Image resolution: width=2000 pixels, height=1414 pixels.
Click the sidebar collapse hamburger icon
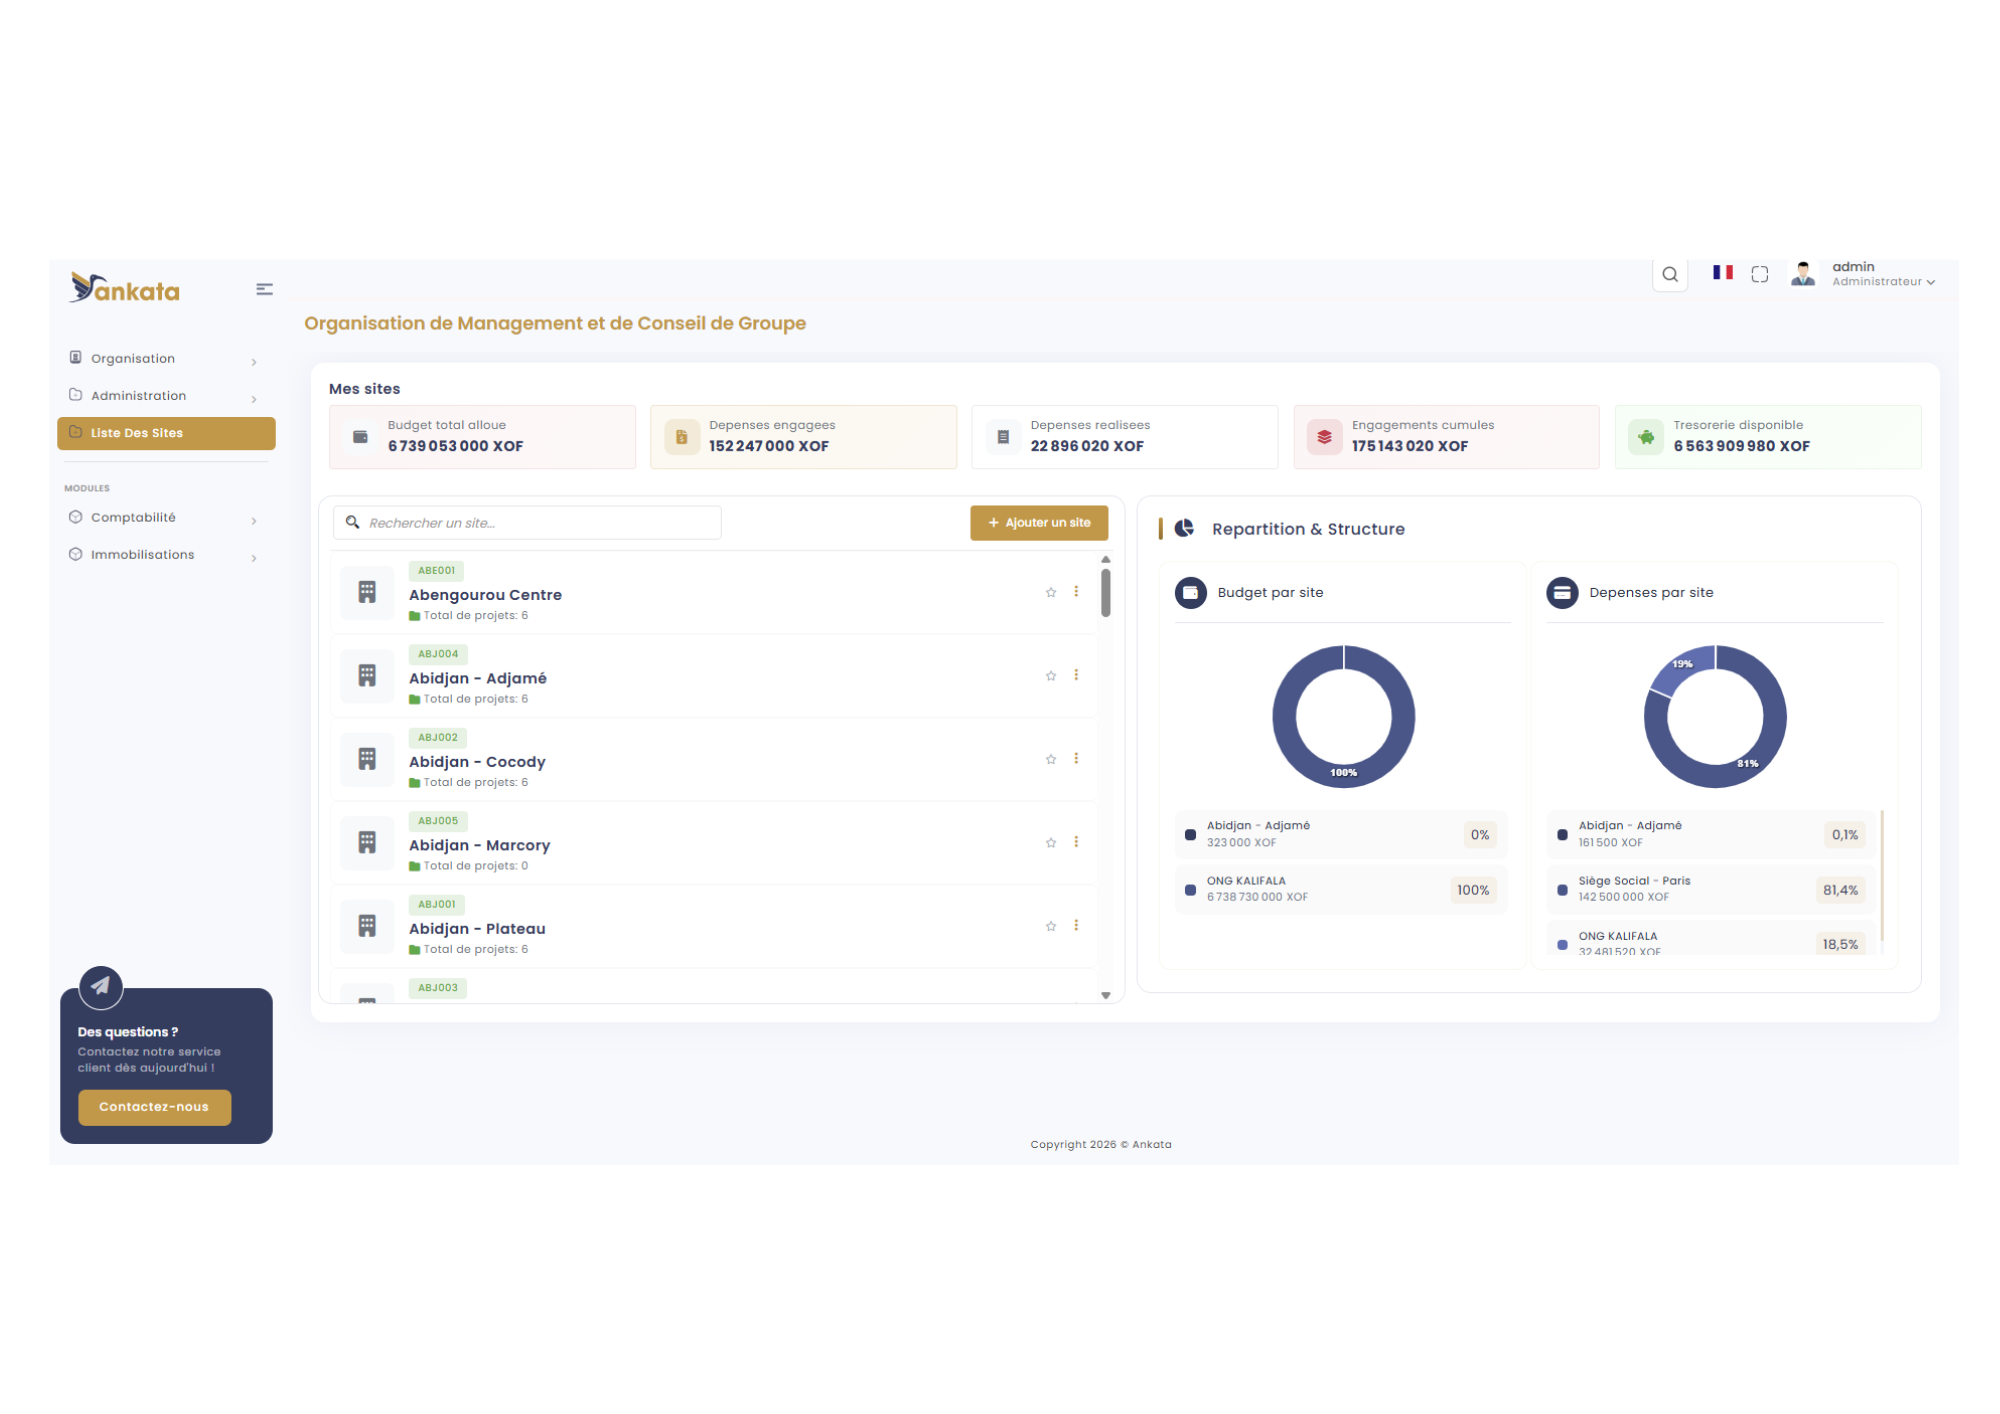pyautogui.click(x=264, y=289)
